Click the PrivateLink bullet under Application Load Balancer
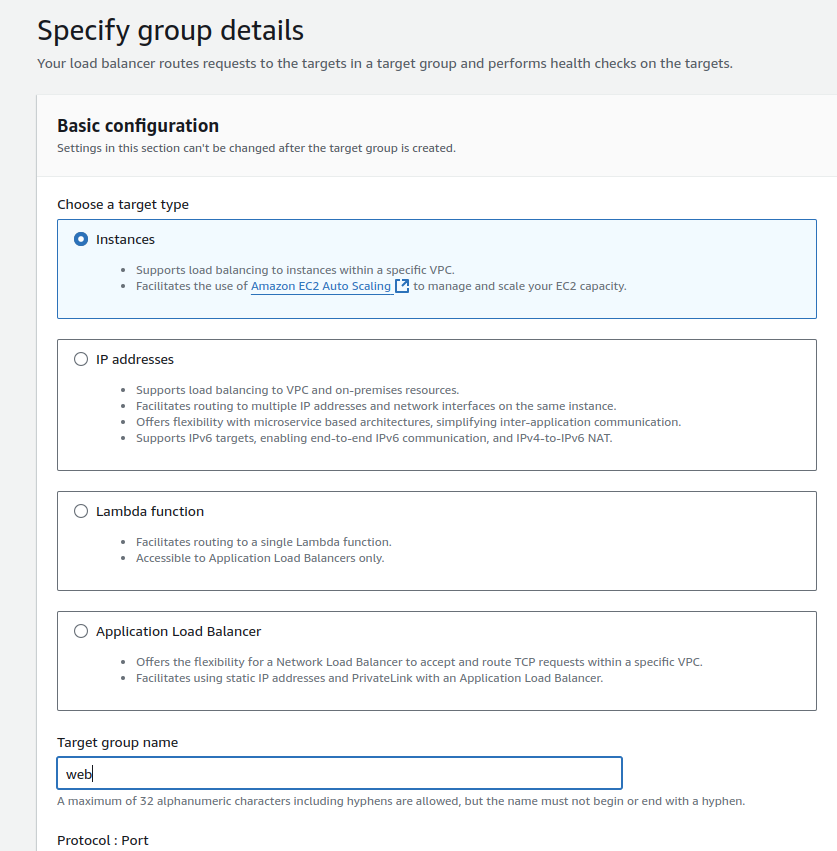Image resolution: width=837 pixels, height=851 pixels. [369, 678]
